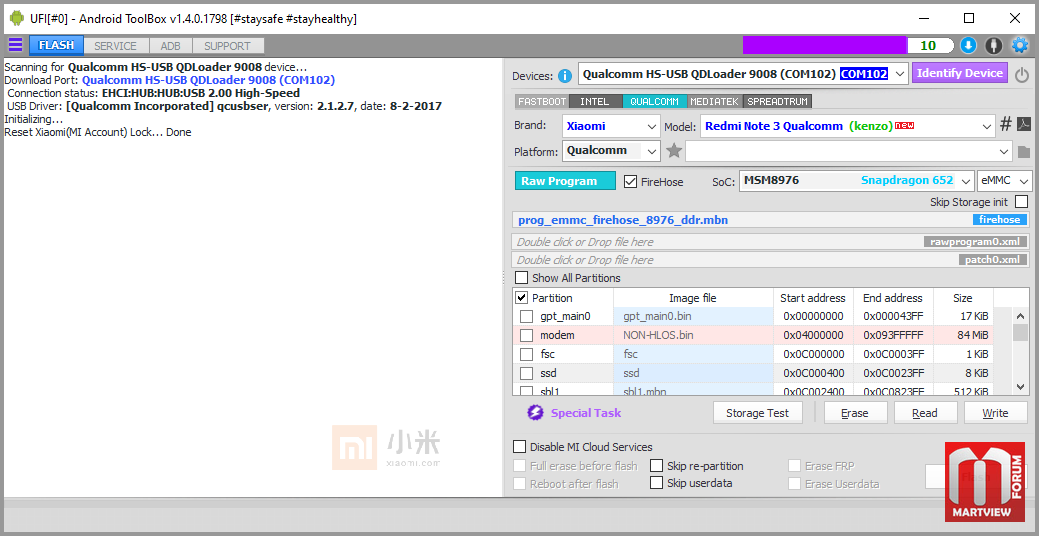Open the eMMC storage type dropdown

(1004, 181)
